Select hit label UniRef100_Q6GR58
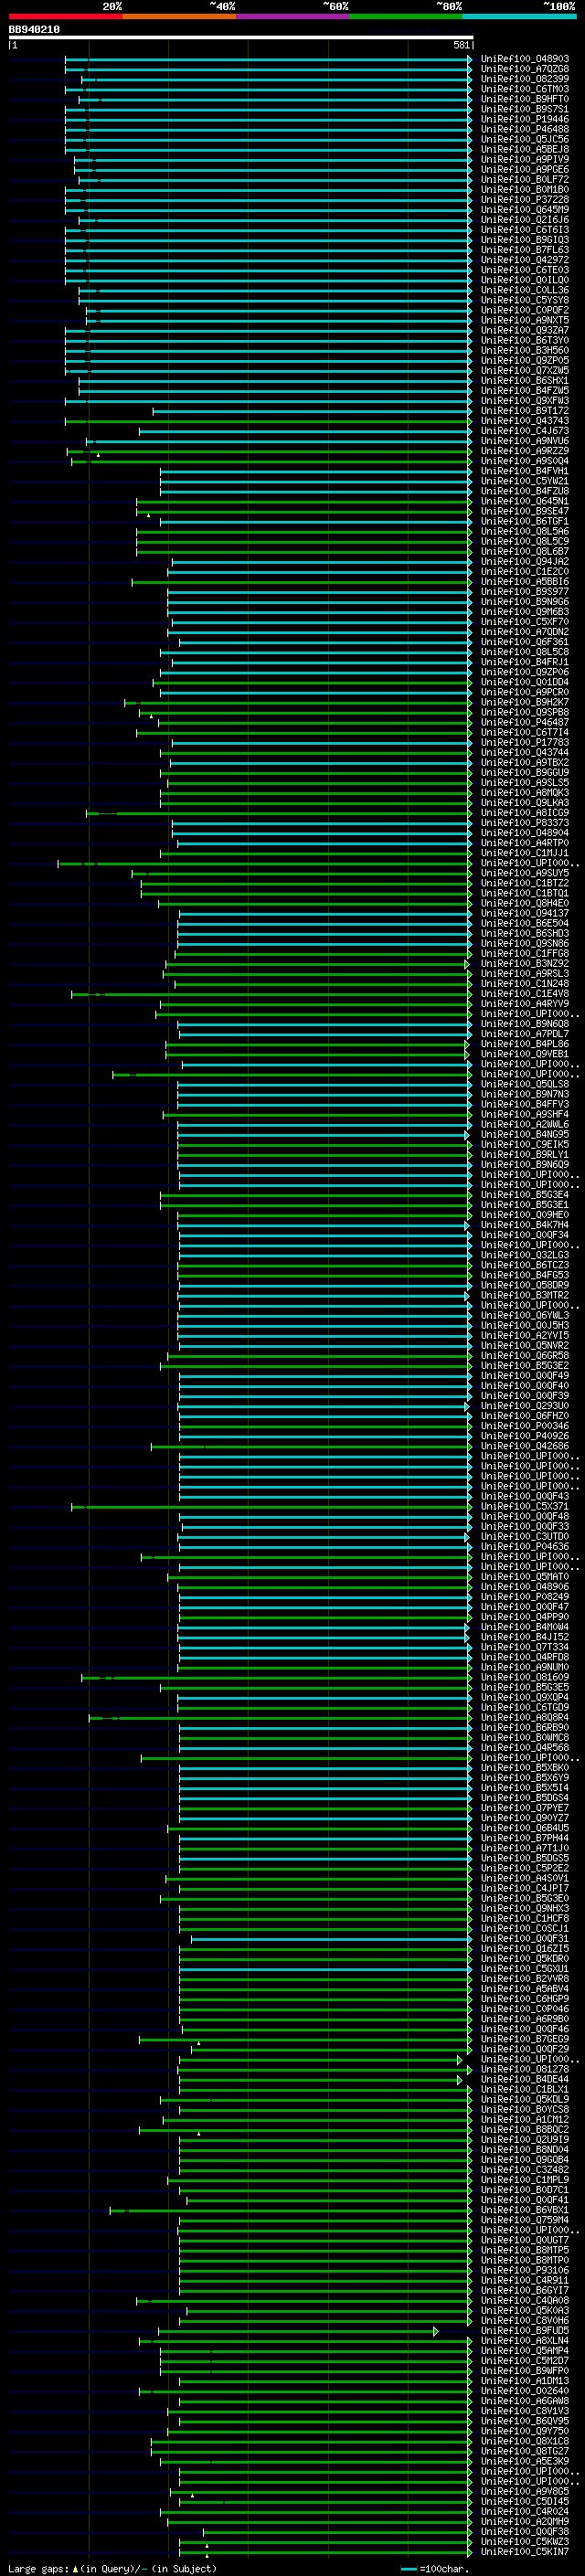Viewport: 585px width, 2576px height. pyautogui.click(x=525, y=1356)
